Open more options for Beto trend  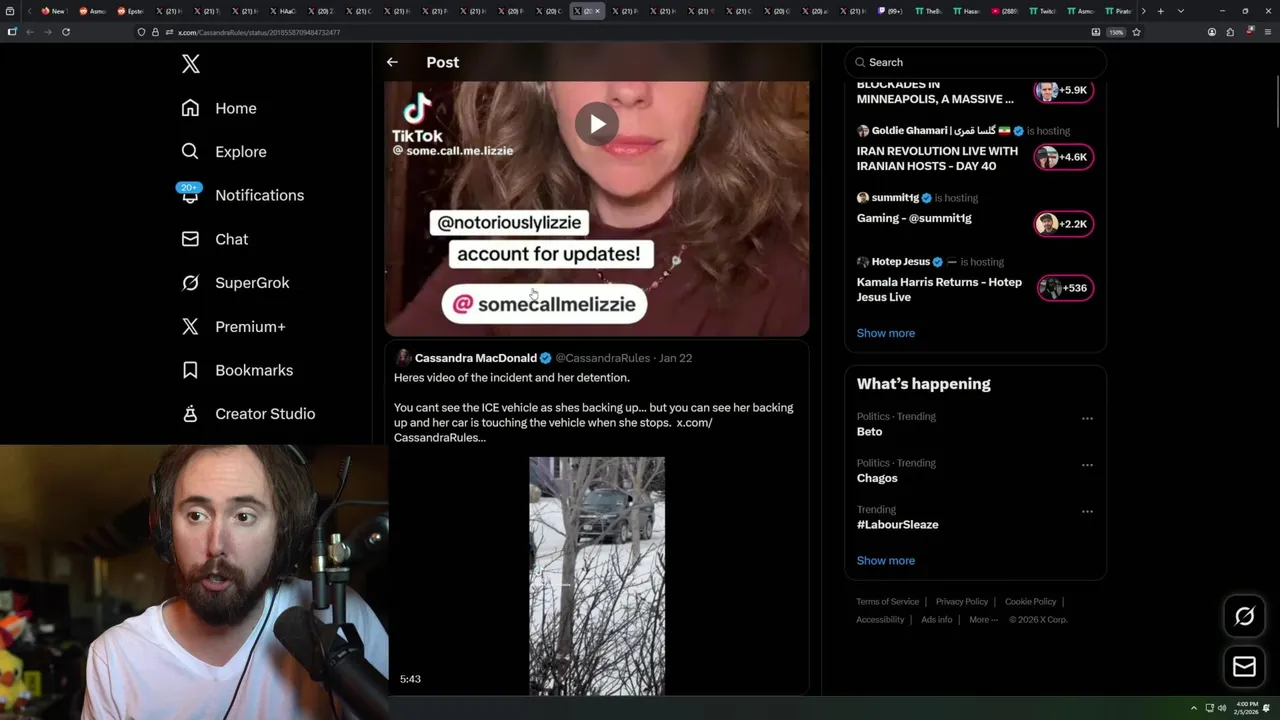[1087, 418]
